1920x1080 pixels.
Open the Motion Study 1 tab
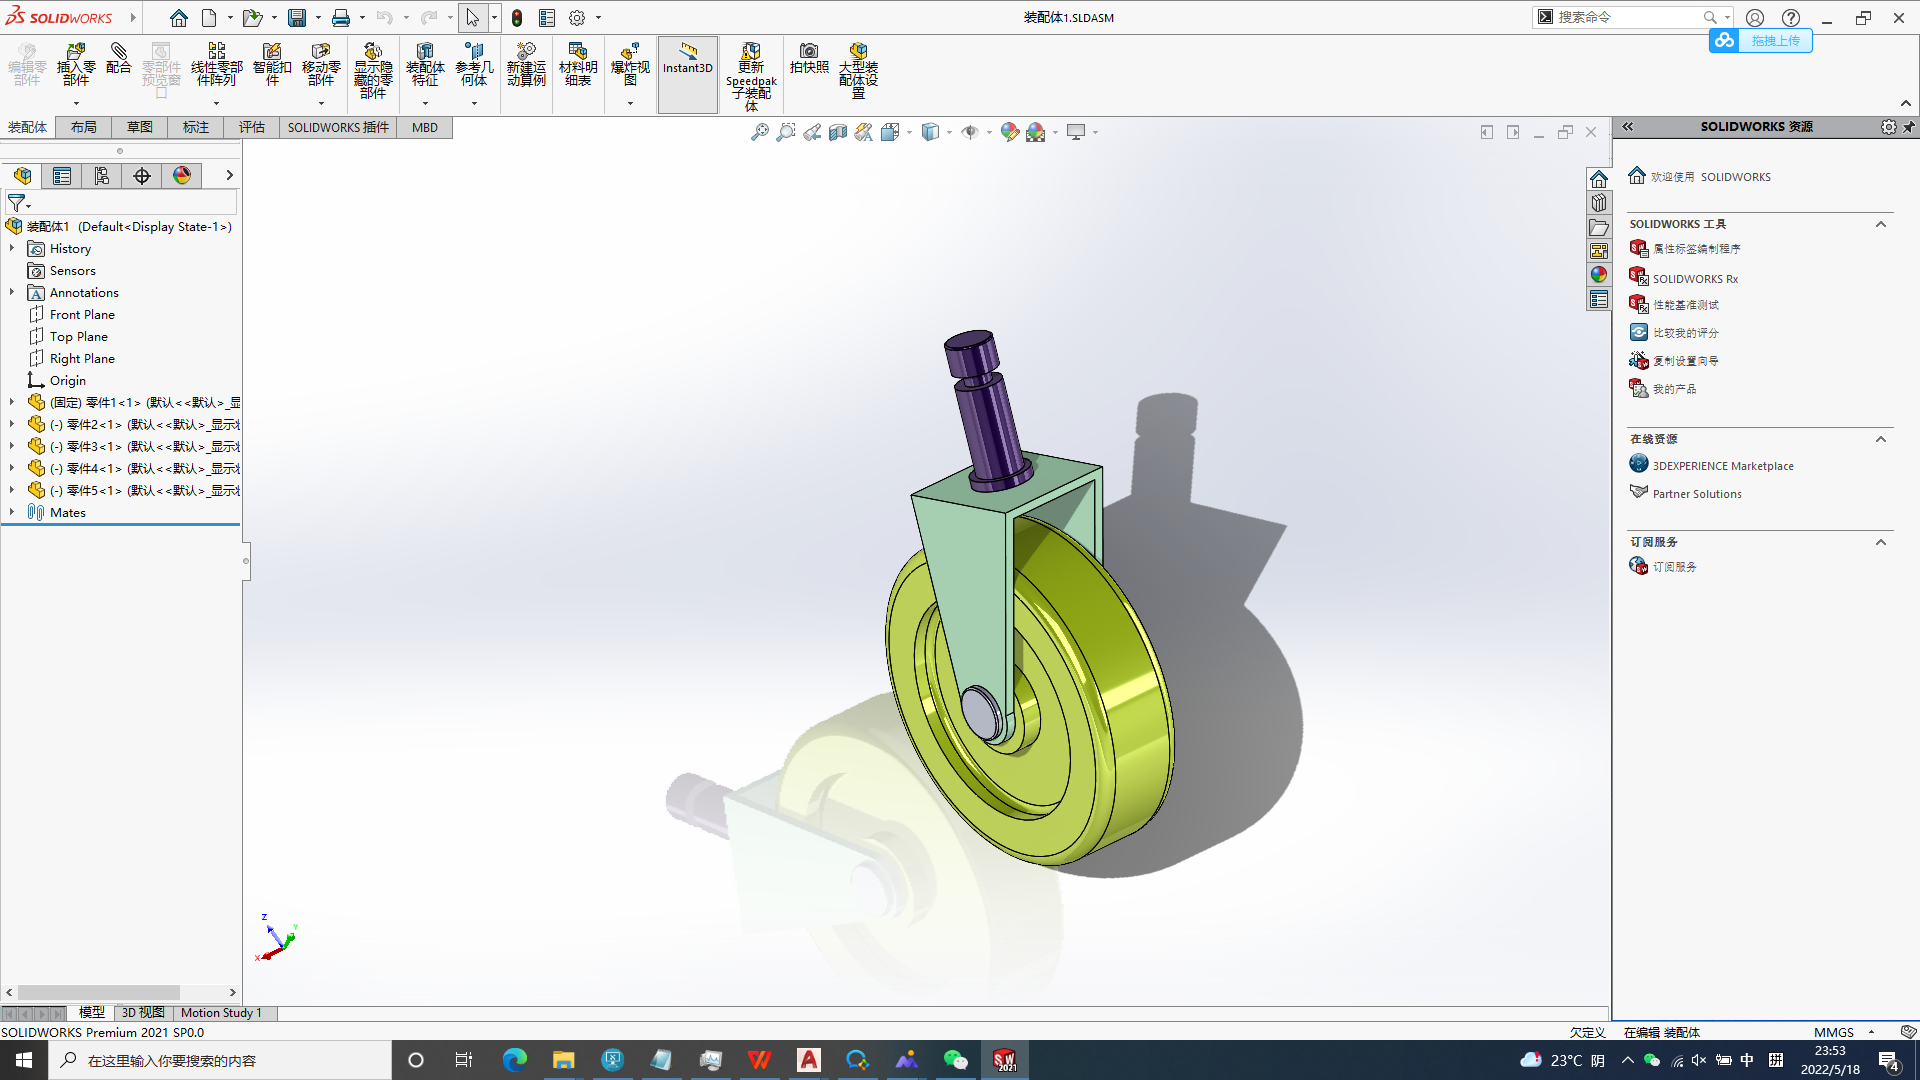(x=221, y=1013)
